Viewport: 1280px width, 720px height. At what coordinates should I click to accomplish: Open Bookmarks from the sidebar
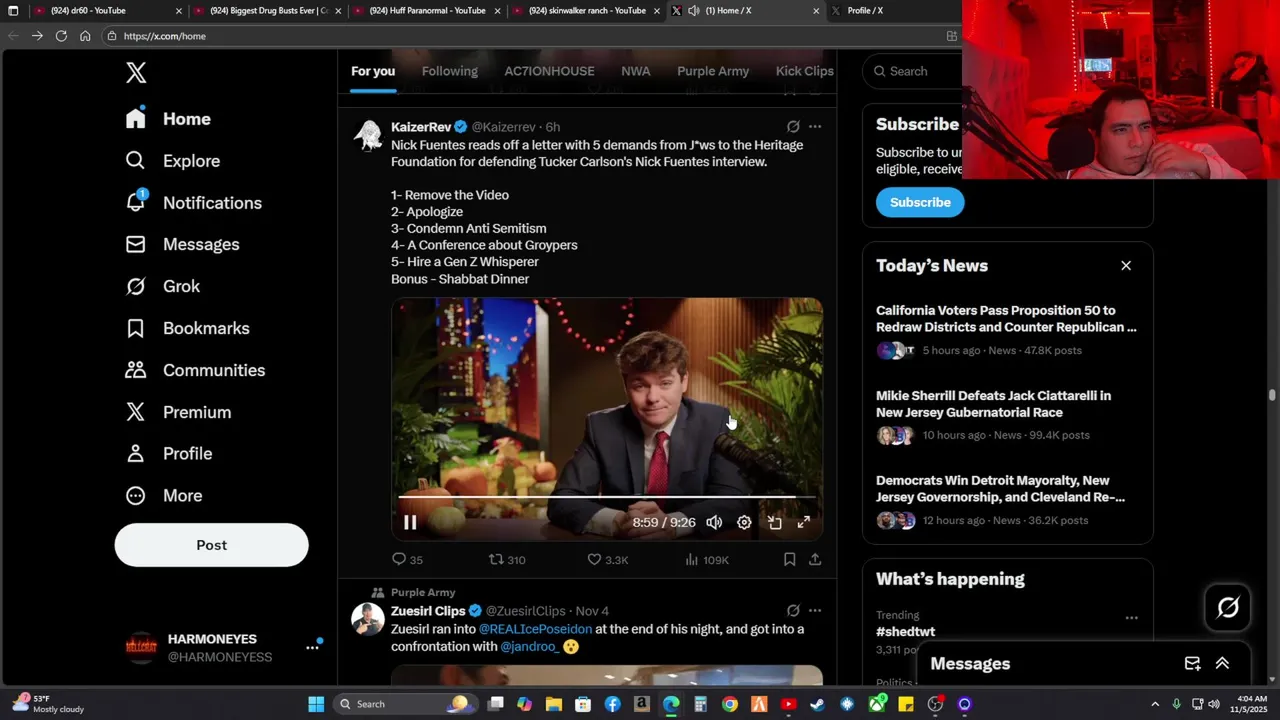coord(187,328)
